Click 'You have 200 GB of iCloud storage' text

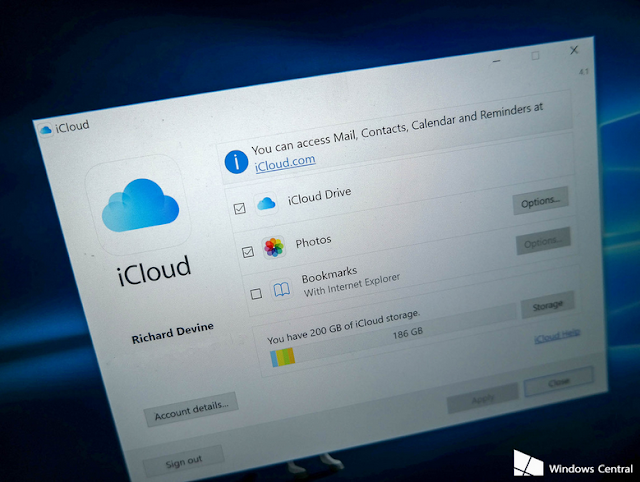343,327
